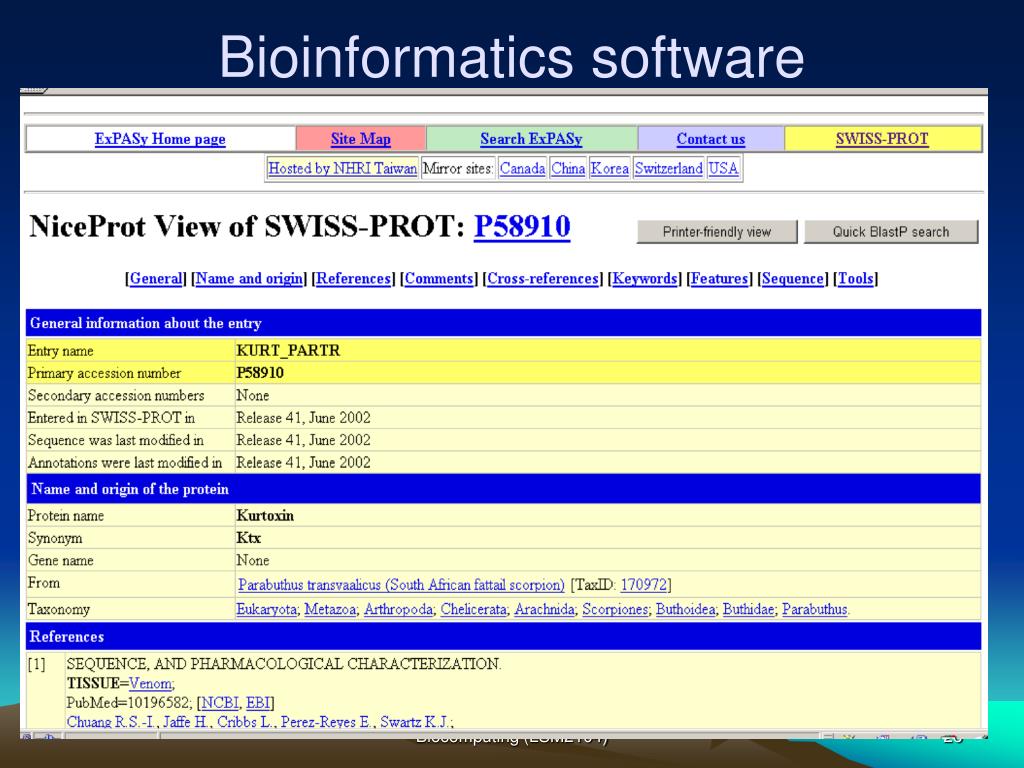Open the P58910 link in the page heading
The image size is (1024, 768).
pos(522,227)
